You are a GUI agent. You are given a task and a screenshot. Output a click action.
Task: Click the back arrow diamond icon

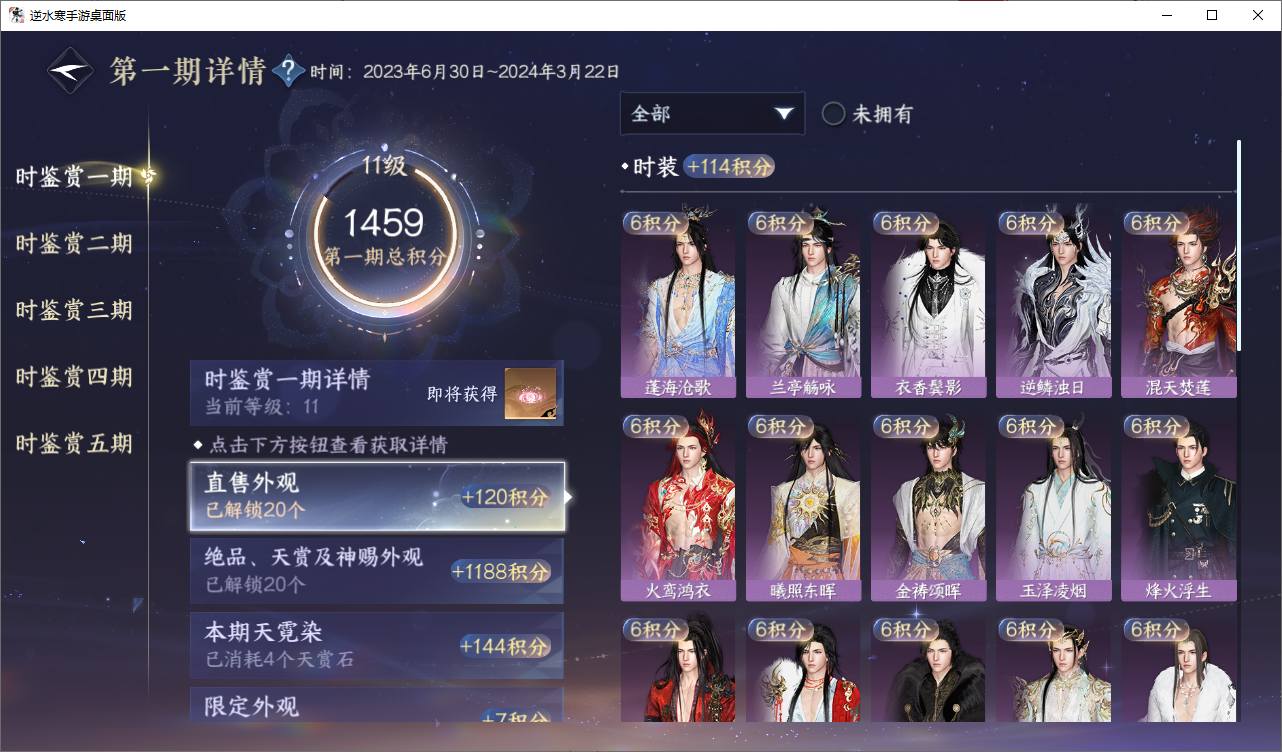(71, 71)
